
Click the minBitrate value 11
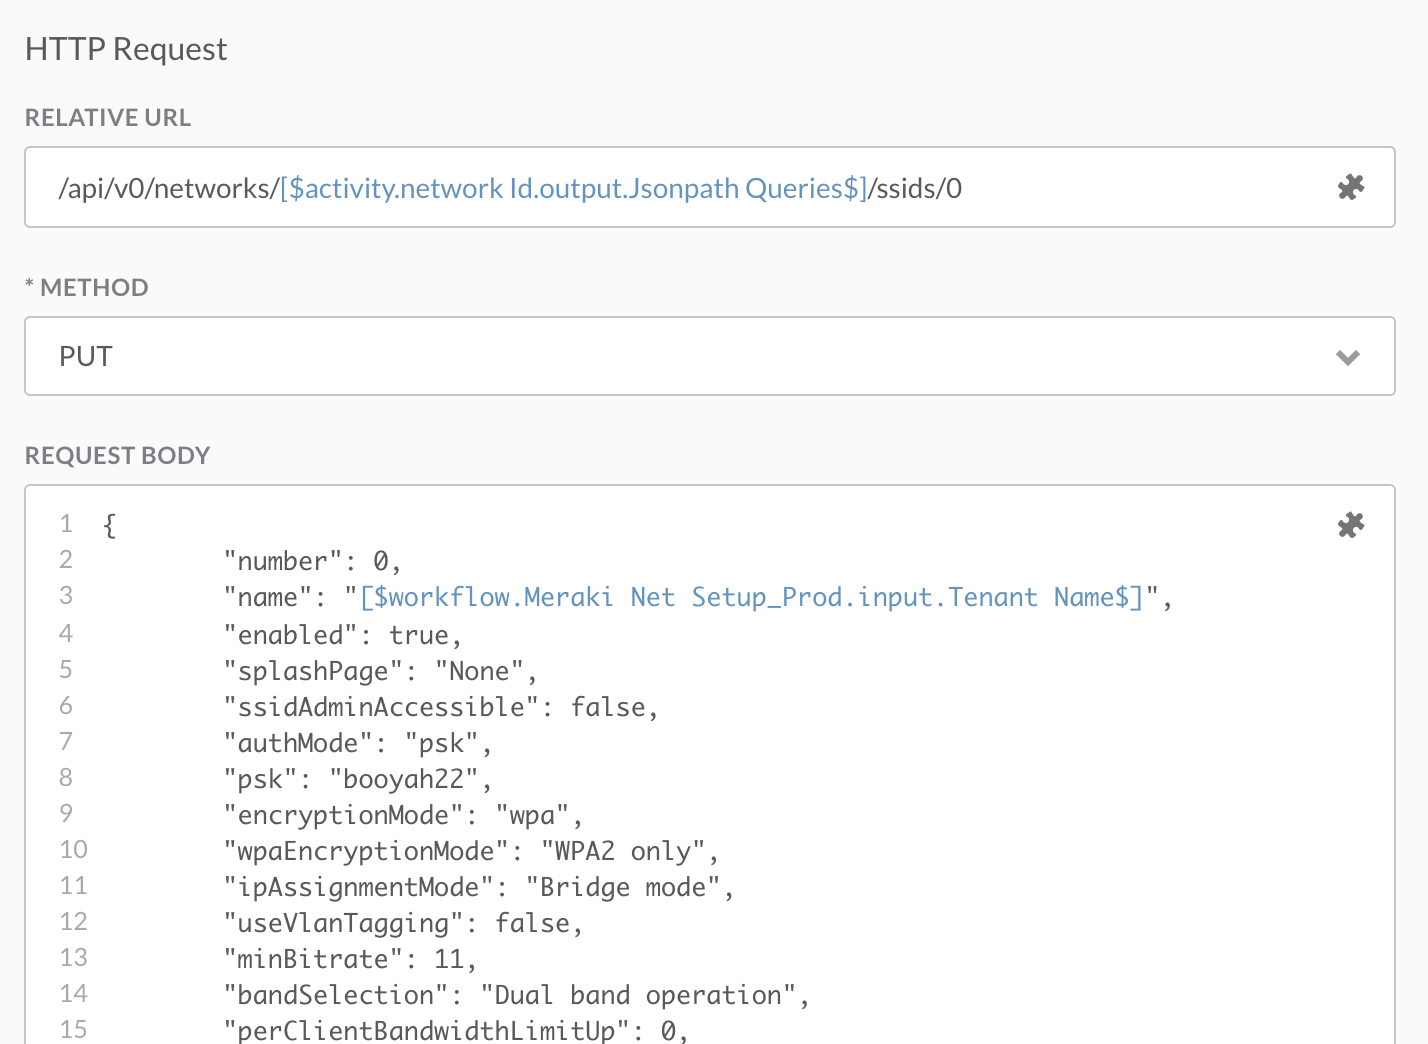(x=448, y=960)
